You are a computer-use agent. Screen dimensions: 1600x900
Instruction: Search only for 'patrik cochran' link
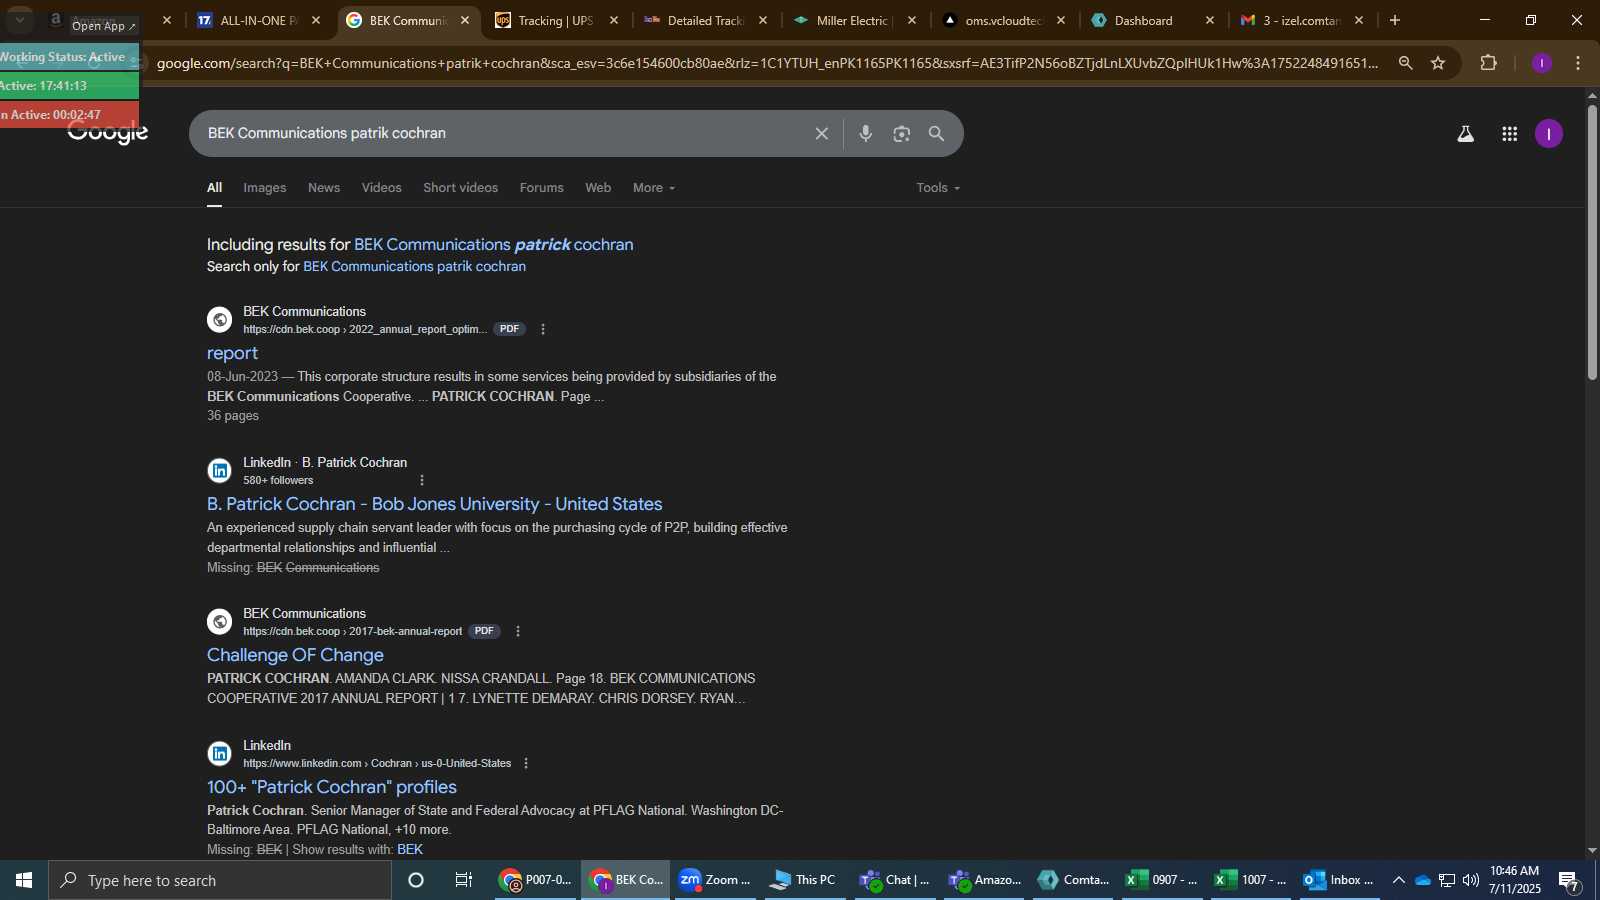414,267
